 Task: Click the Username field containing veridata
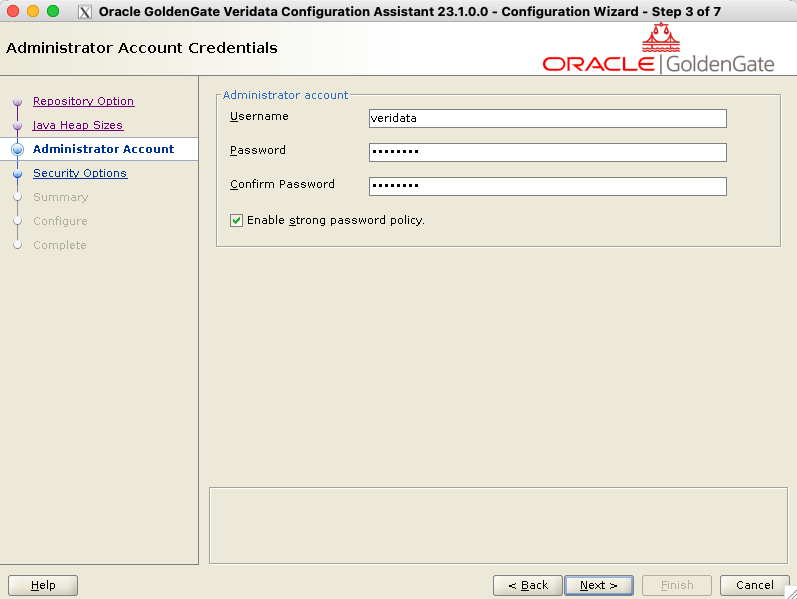547,118
